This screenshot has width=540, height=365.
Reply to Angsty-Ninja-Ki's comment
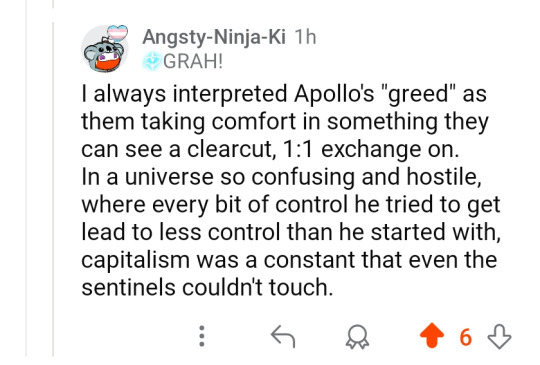coord(283,336)
